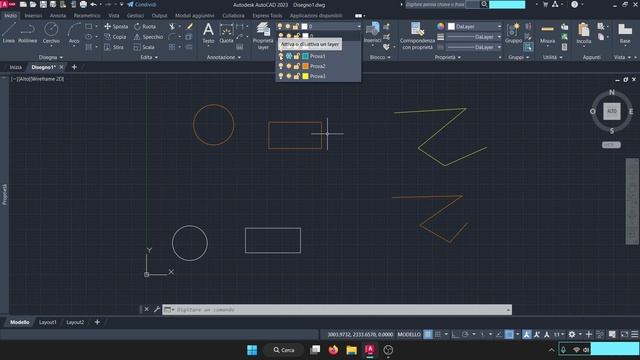This screenshot has width=640, height=360.
Task: Click the Sposta move tool
Action: coord(116,27)
